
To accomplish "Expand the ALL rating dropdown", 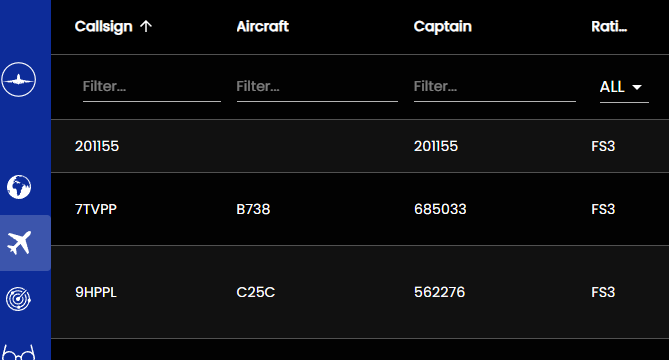I will click(x=624, y=87).
